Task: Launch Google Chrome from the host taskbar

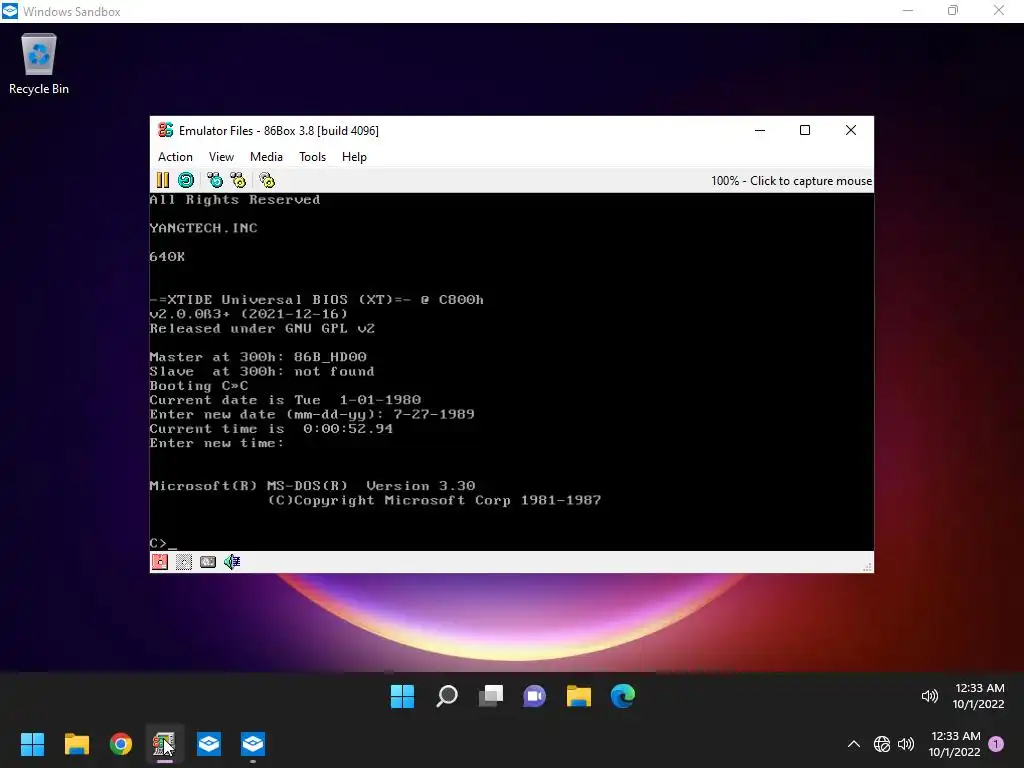Action: [121, 744]
